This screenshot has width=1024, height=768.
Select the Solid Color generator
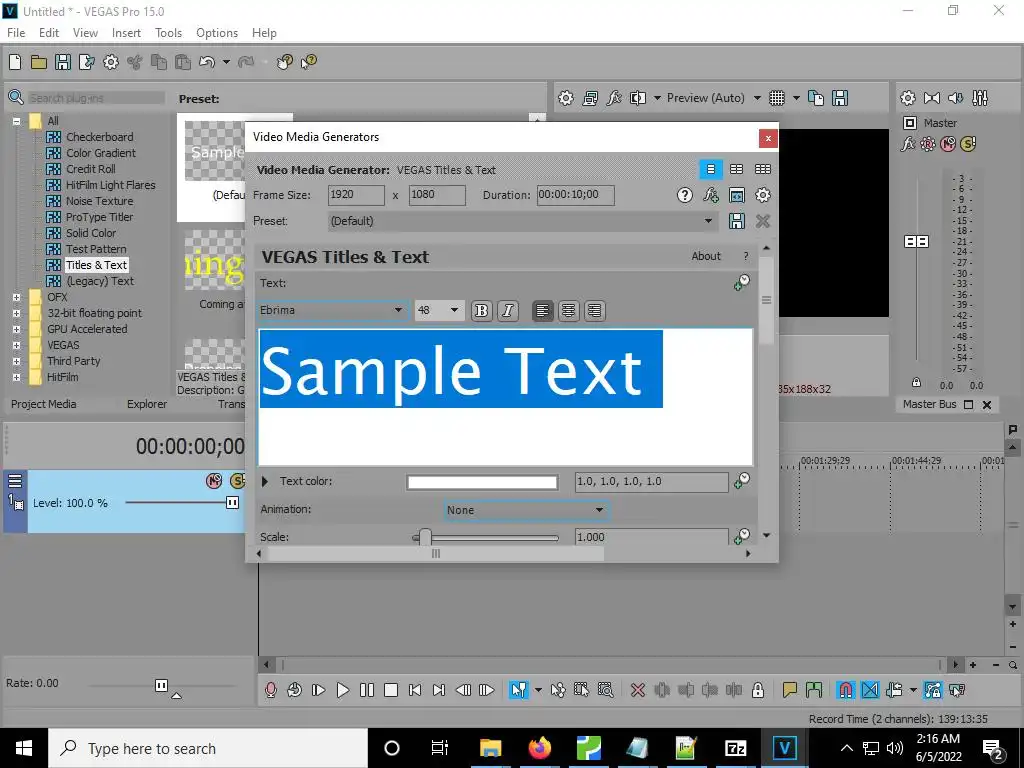pos(91,233)
